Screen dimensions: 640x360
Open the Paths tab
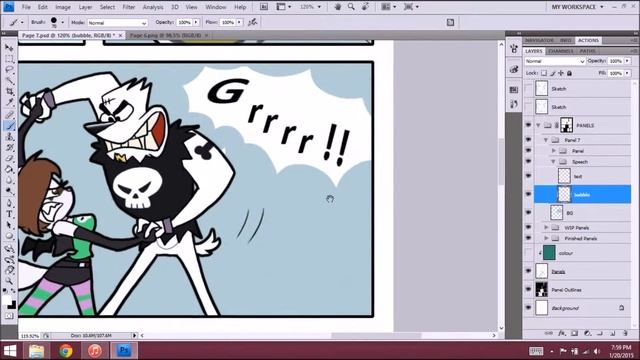(587, 51)
